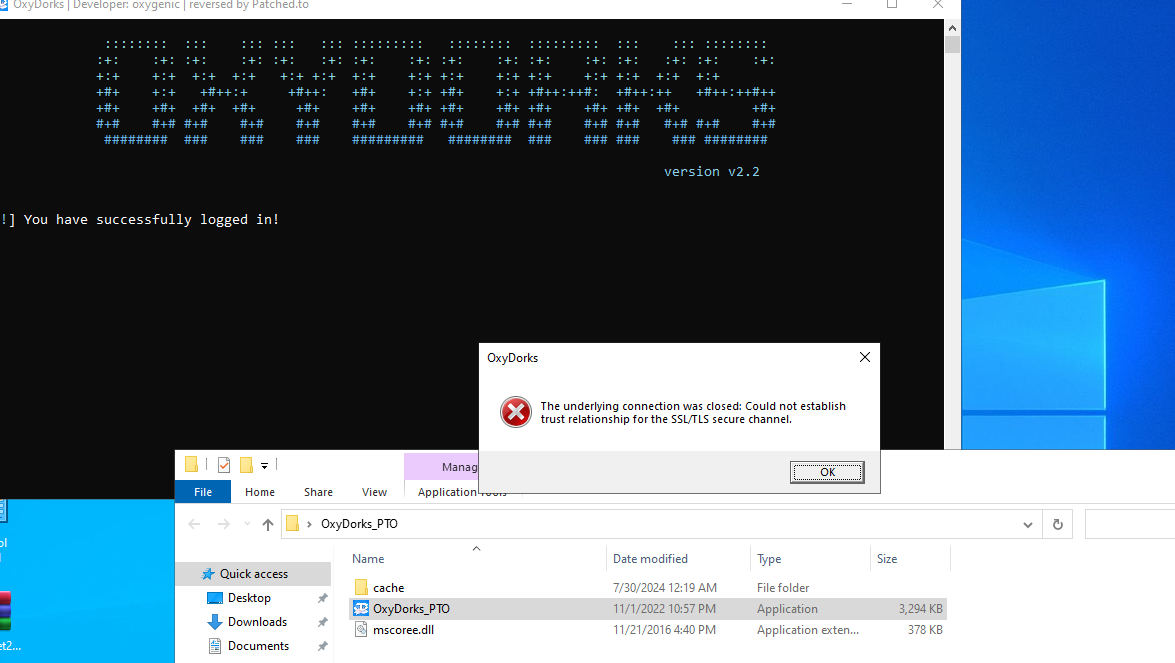Click the 11/1/2022 10:57 PM date cell
The height and width of the screenshot is (663, 1175).
point(664,609)
